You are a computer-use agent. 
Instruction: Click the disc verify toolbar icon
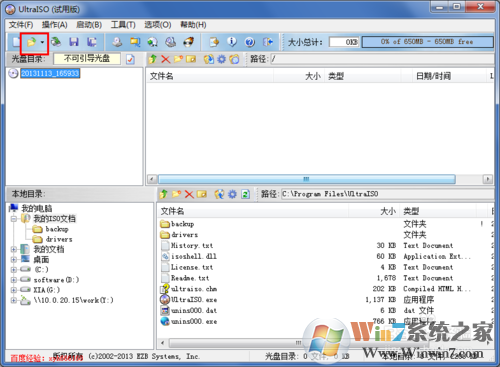171,42
